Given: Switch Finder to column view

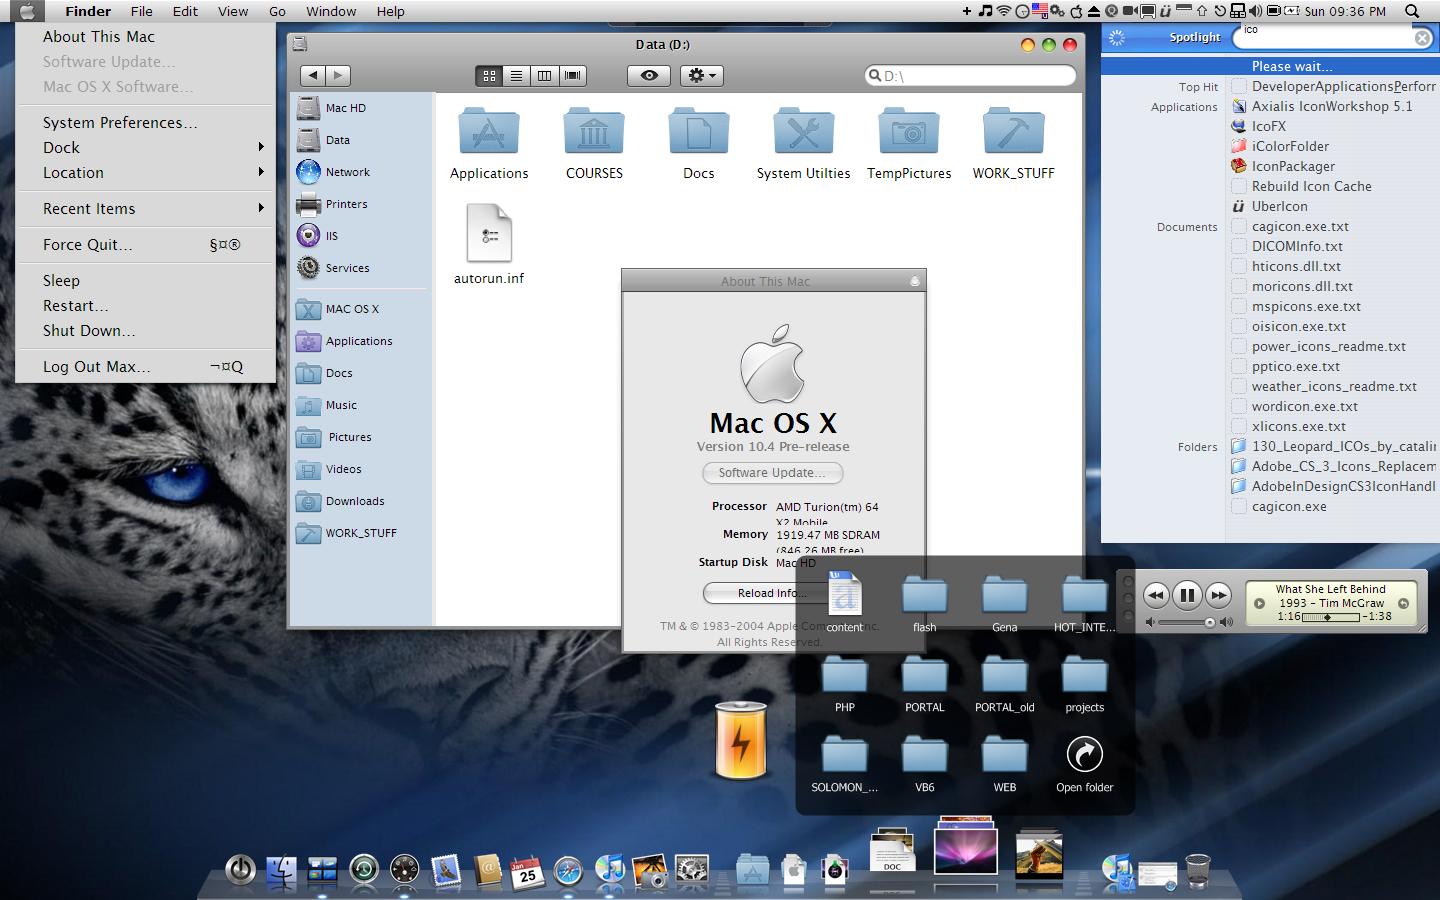Looking at the screenshot, I should [544, 75].
